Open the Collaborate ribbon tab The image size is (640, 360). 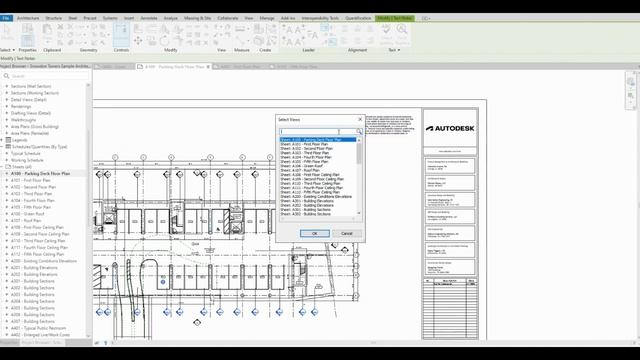[x=228, y=18]
